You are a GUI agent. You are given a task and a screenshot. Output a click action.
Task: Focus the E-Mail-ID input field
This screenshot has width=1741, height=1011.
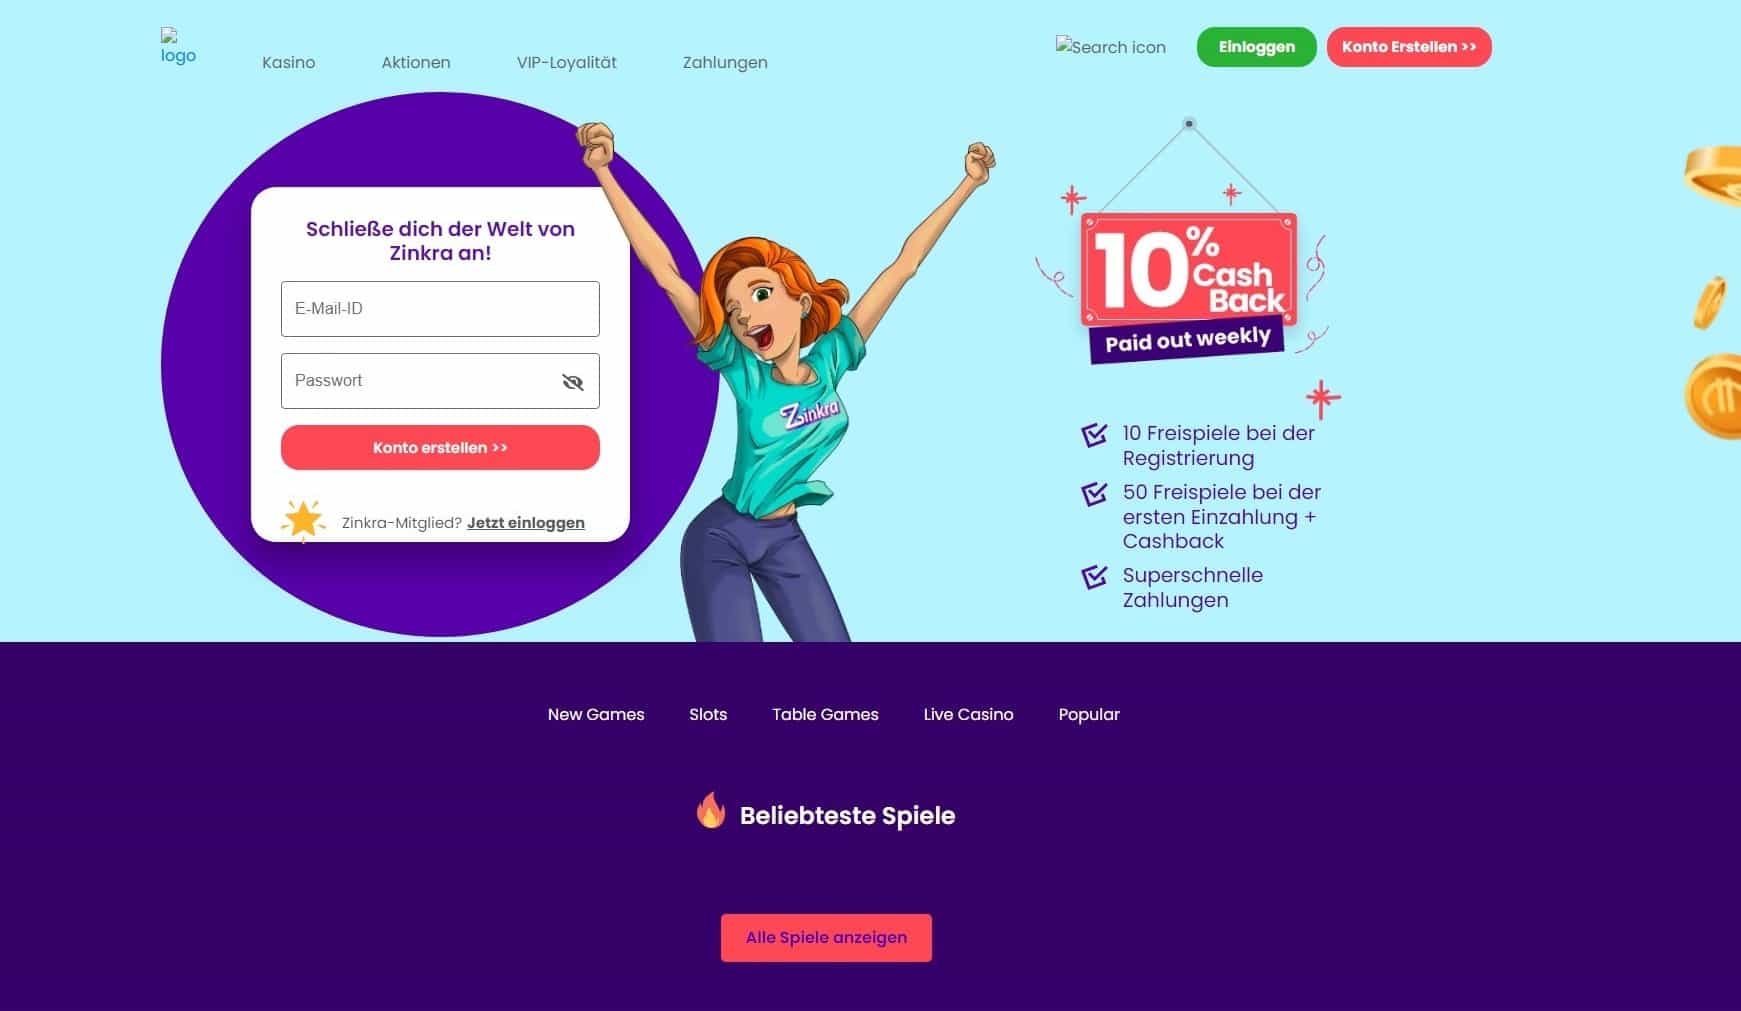pos(440,309)
